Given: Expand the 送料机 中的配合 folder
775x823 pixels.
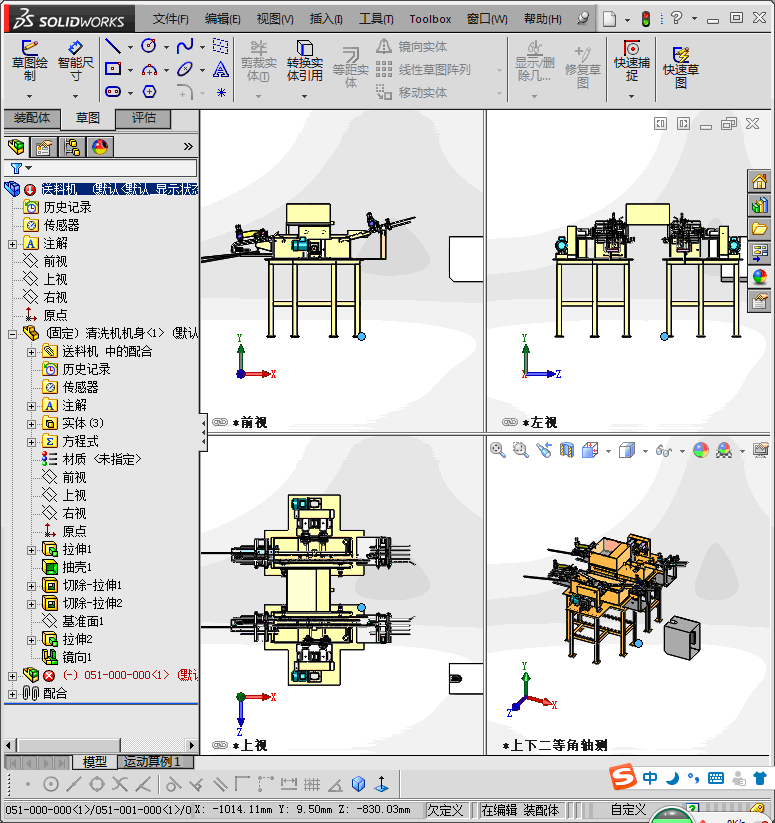Looking at the screenshot, I should pyautogui.click(x=31, y=352).
